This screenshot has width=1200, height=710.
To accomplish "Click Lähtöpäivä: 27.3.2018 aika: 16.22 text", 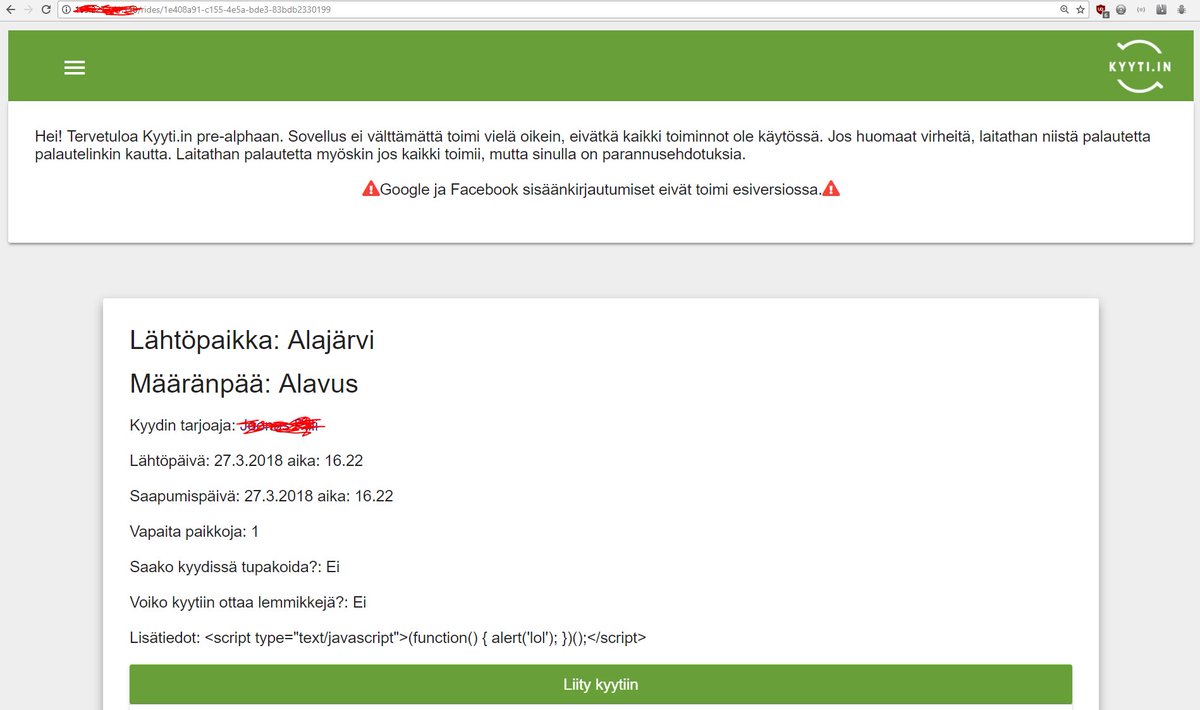I will coord(246,461).
